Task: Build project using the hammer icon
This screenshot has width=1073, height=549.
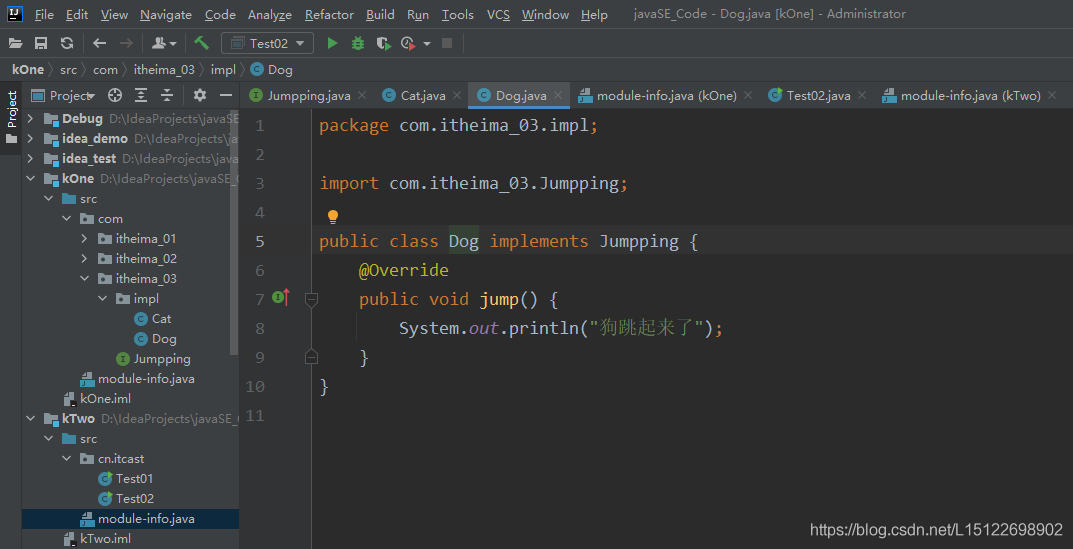Action: [x=202, y=43]
